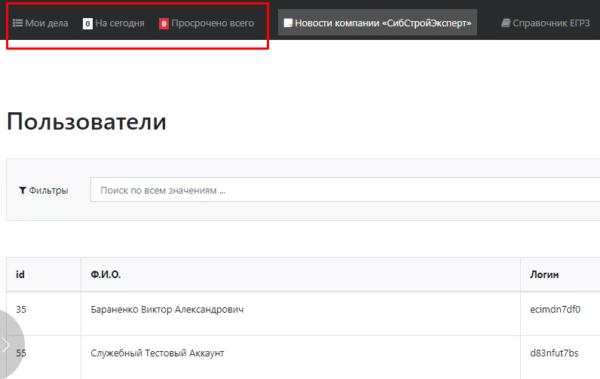Click the Справочник ЕГРЗ book icon
Image resolution: width=600 pixels, height=379 pixels.
(x=506, y=23)
